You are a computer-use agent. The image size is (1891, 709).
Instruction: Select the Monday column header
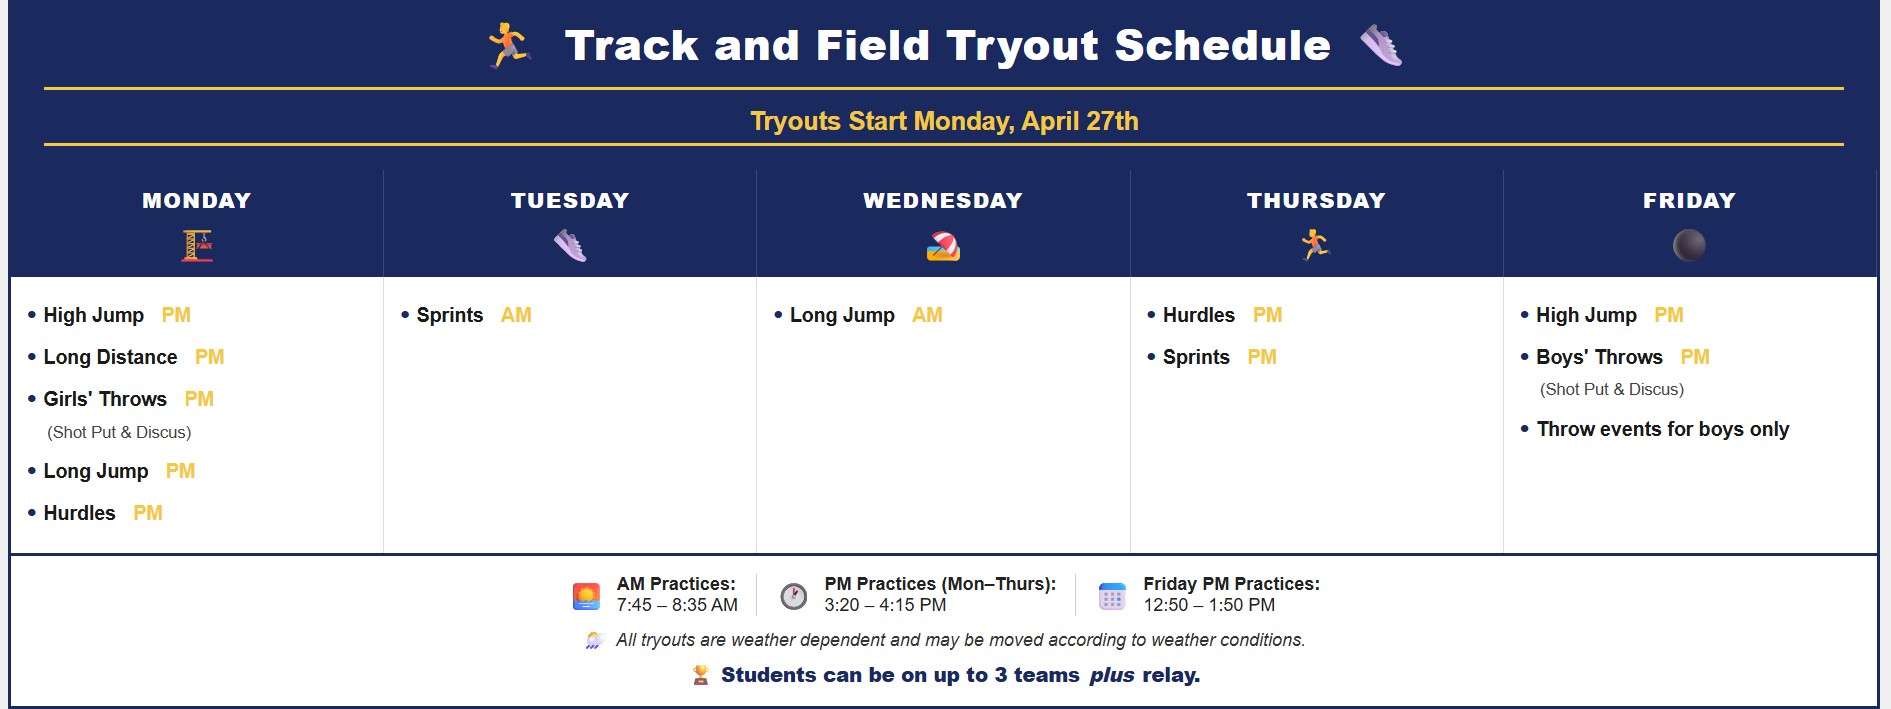coord(197,200)
